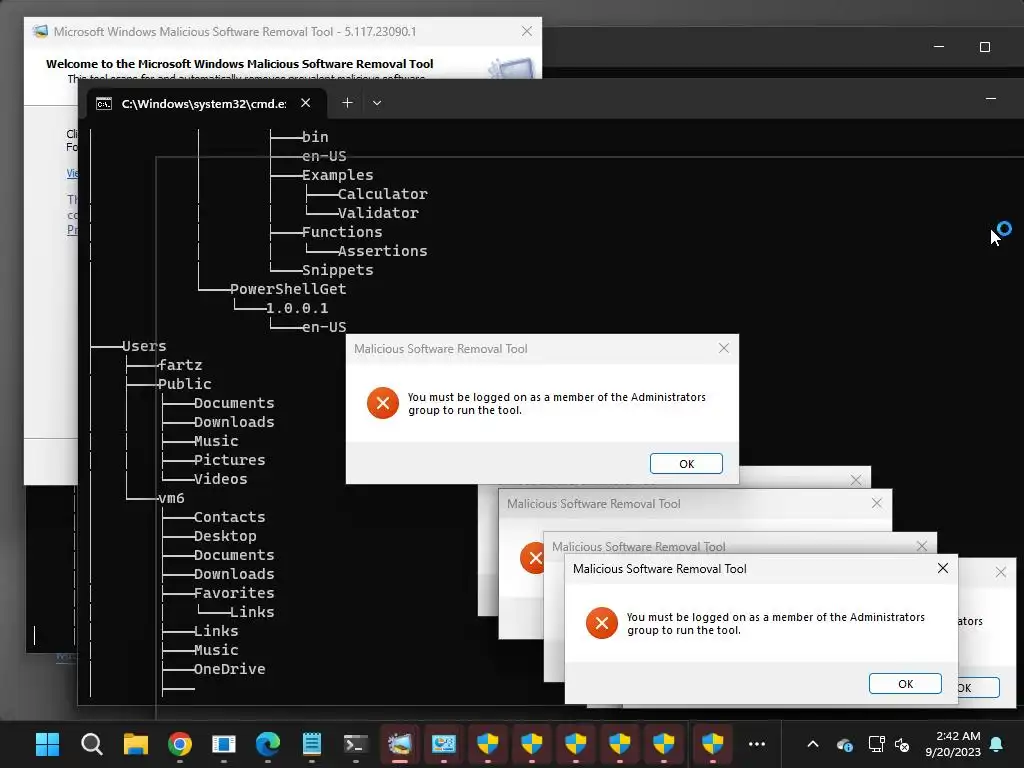Viewport: 1024px width, 768px height.
Task: Click the 'PowerShellGet' line in terminal
Action: tap(288, 289)
